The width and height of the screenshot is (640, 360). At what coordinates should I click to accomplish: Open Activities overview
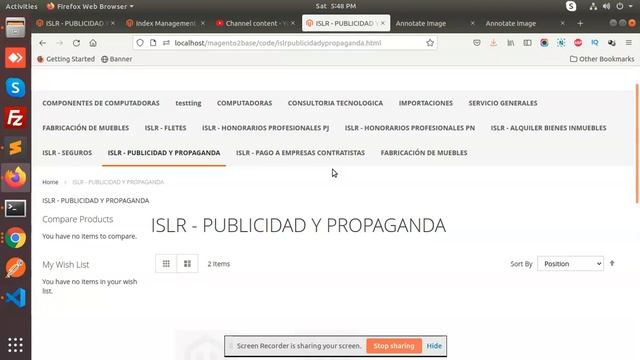pos(21,6)
